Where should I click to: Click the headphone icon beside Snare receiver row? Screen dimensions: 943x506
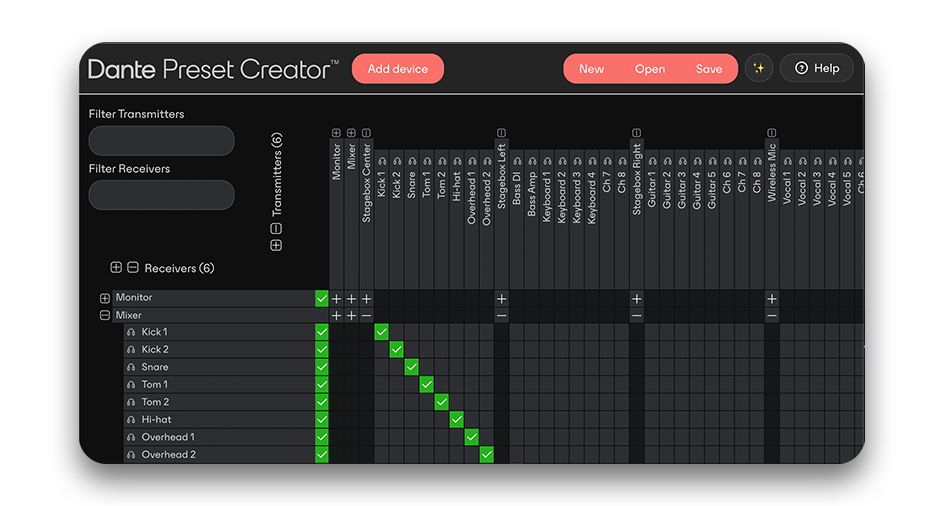click(131, 367)
